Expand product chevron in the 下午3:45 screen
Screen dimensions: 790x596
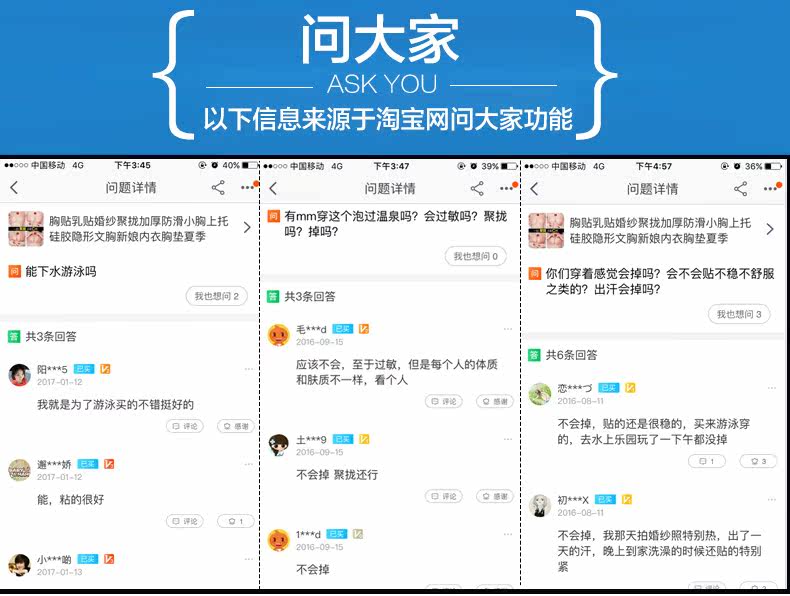click(247, 227)
